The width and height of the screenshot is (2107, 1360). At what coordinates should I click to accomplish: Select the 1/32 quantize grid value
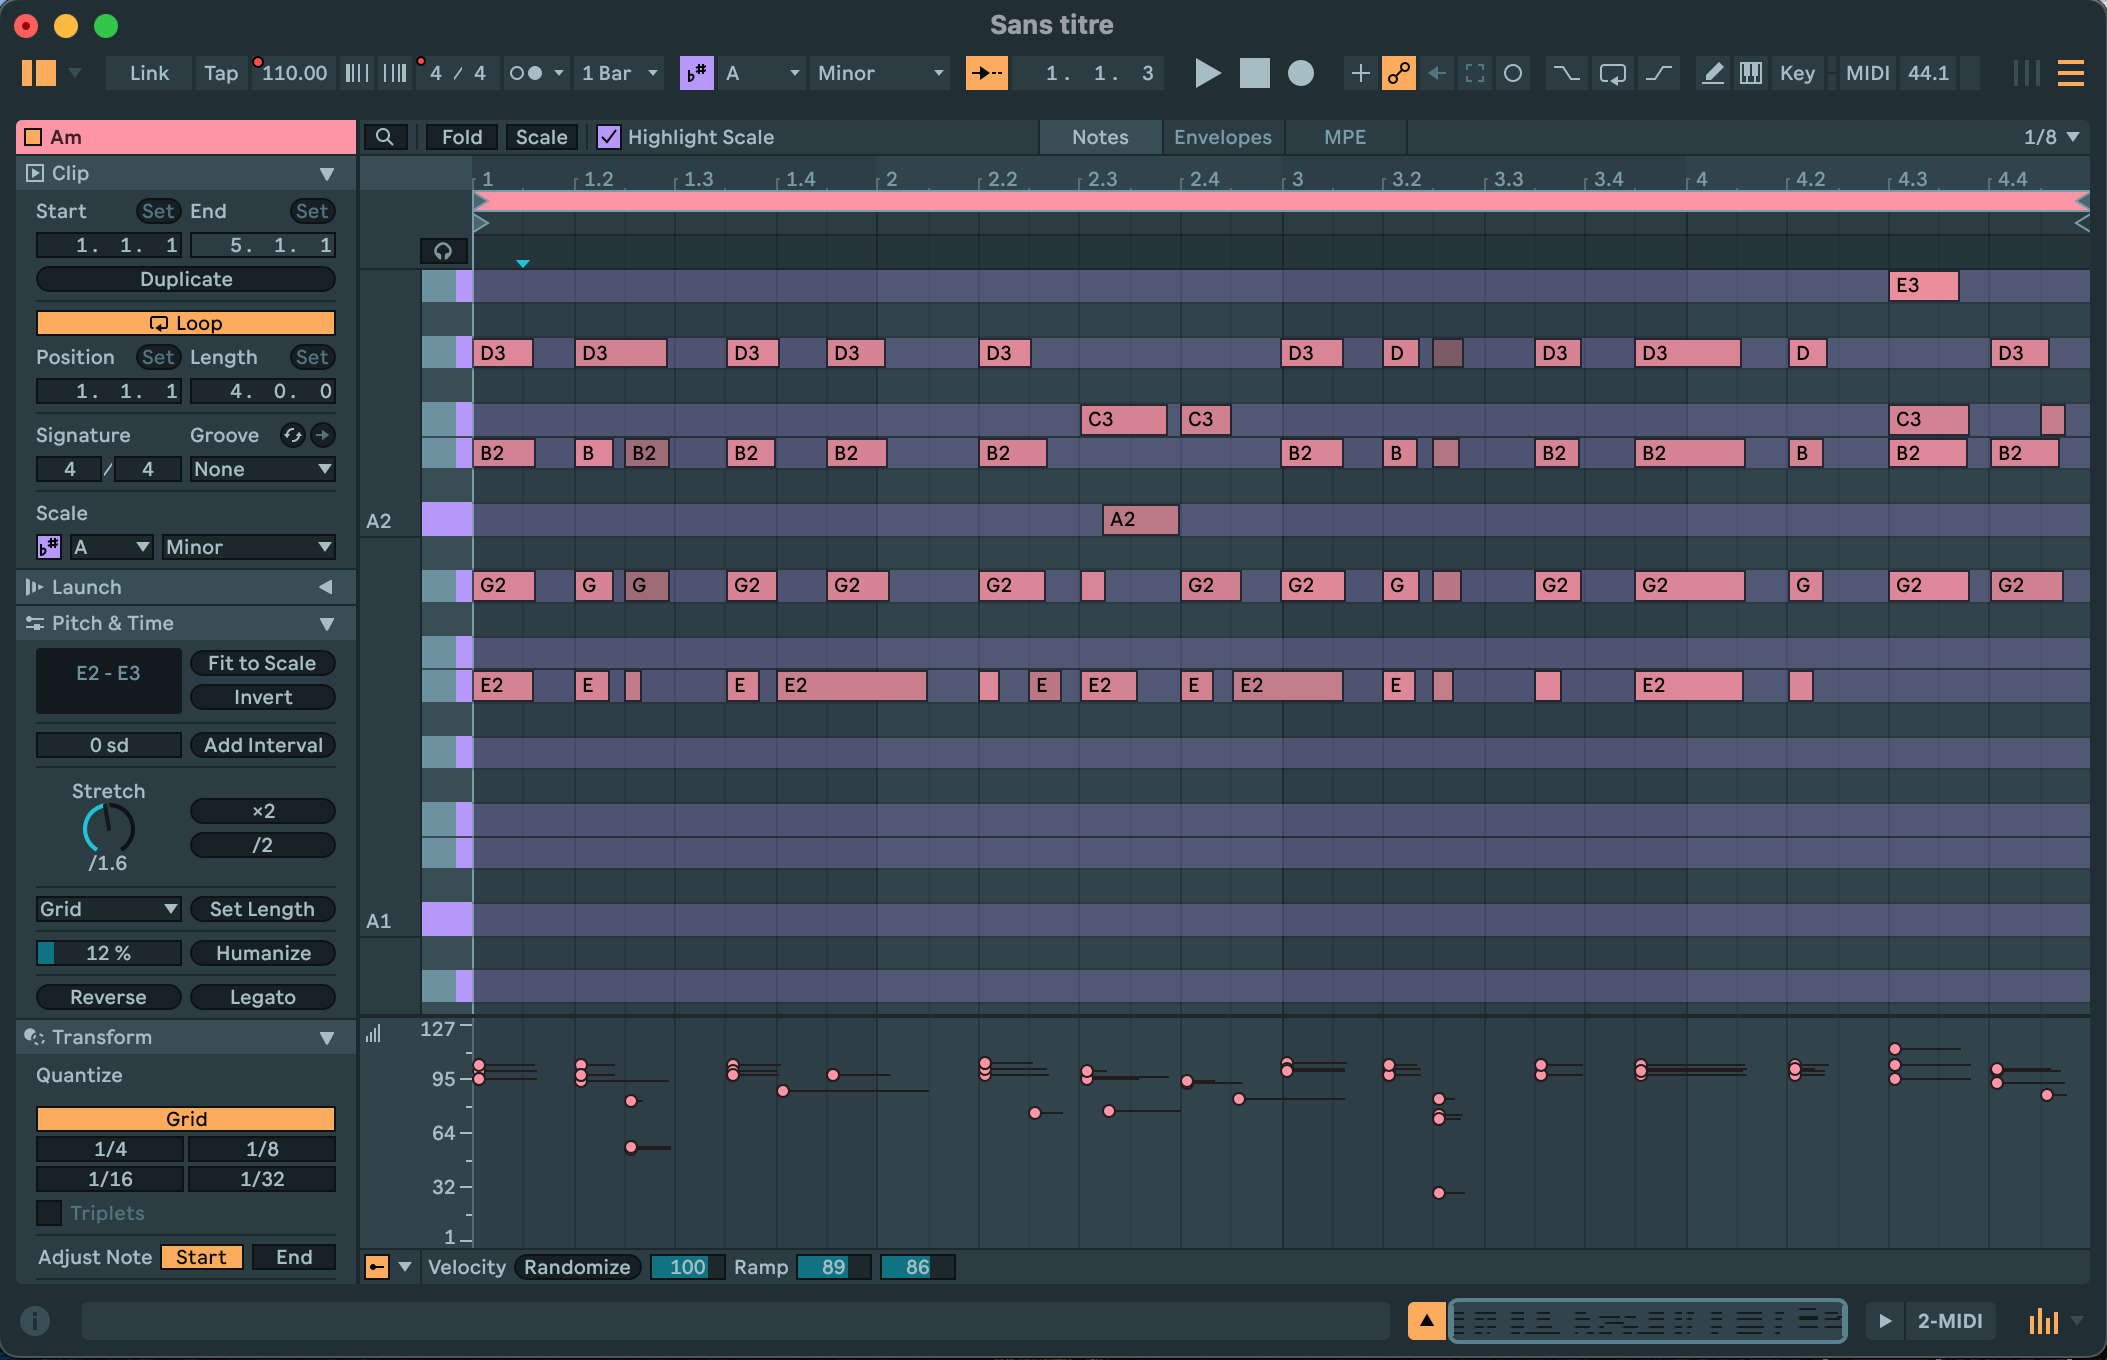[262, 1179]
